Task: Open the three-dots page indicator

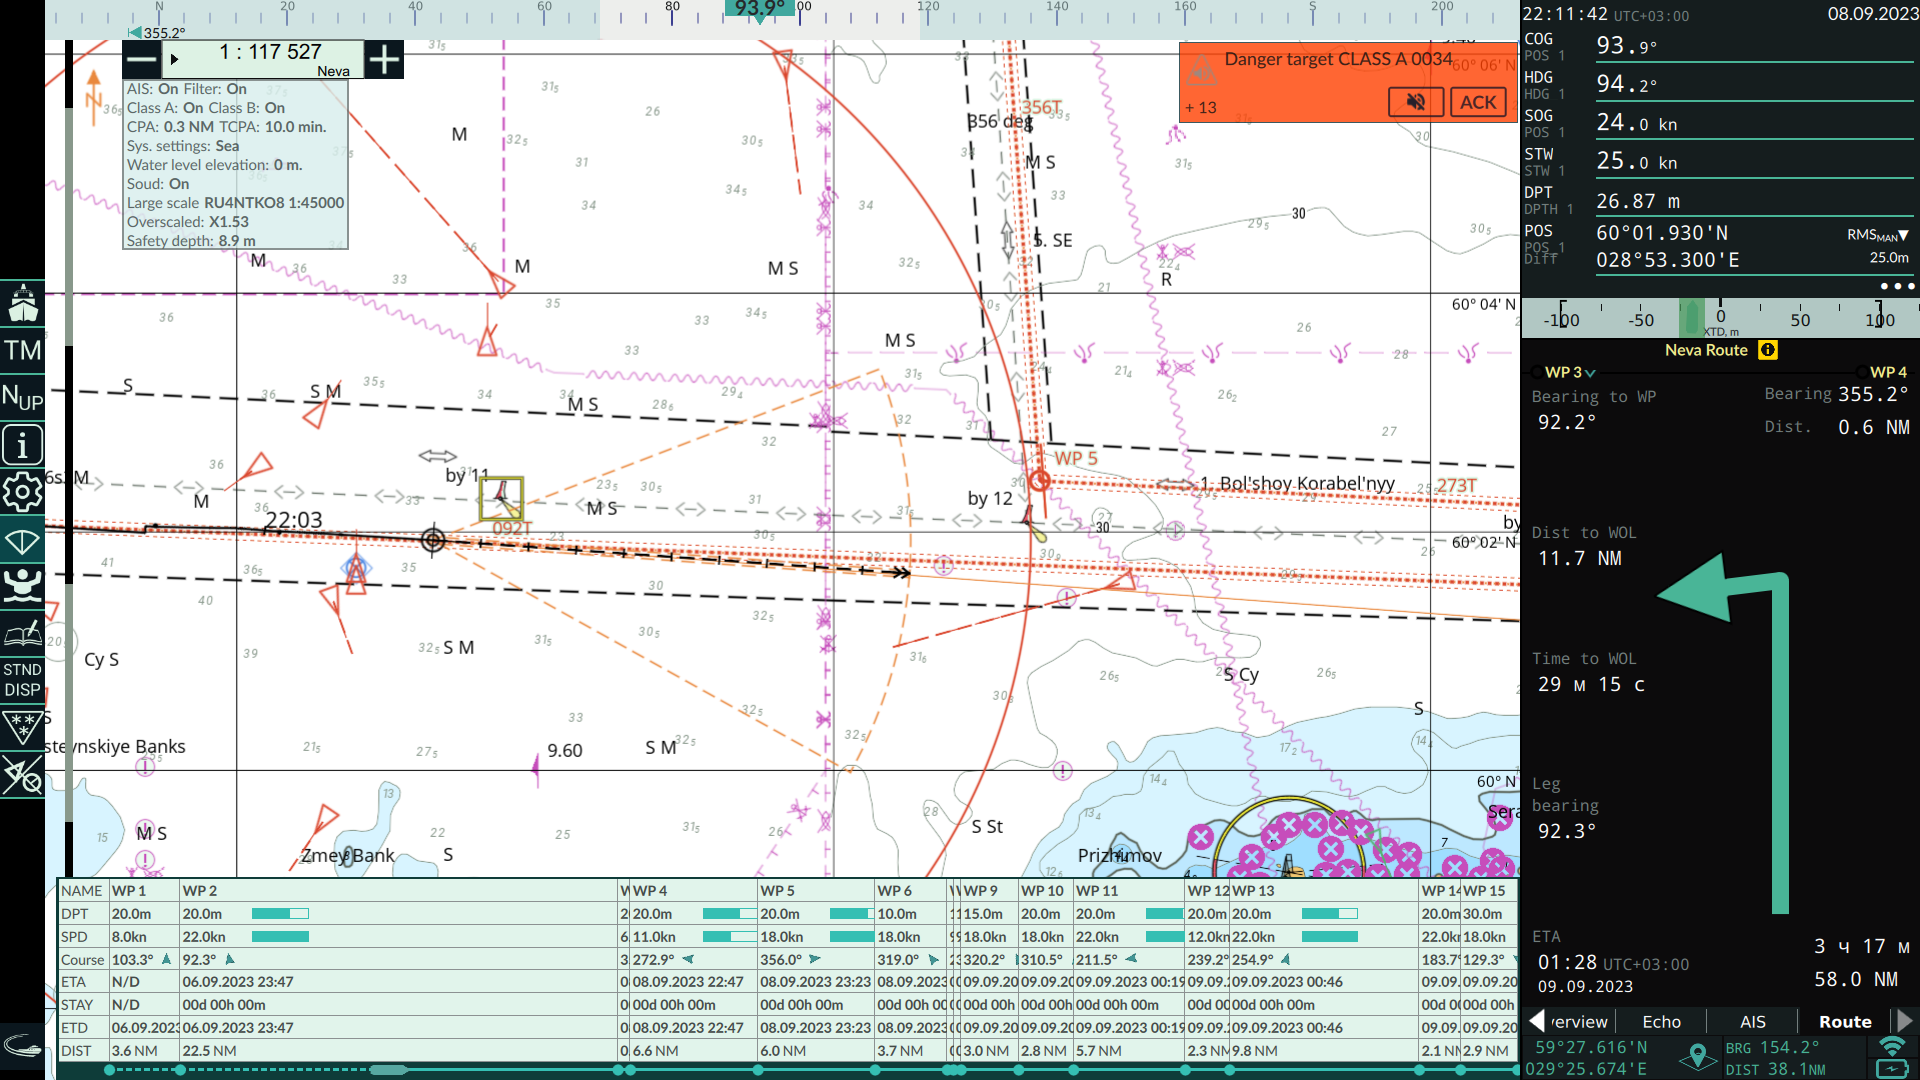Action: click(1897, 286)
